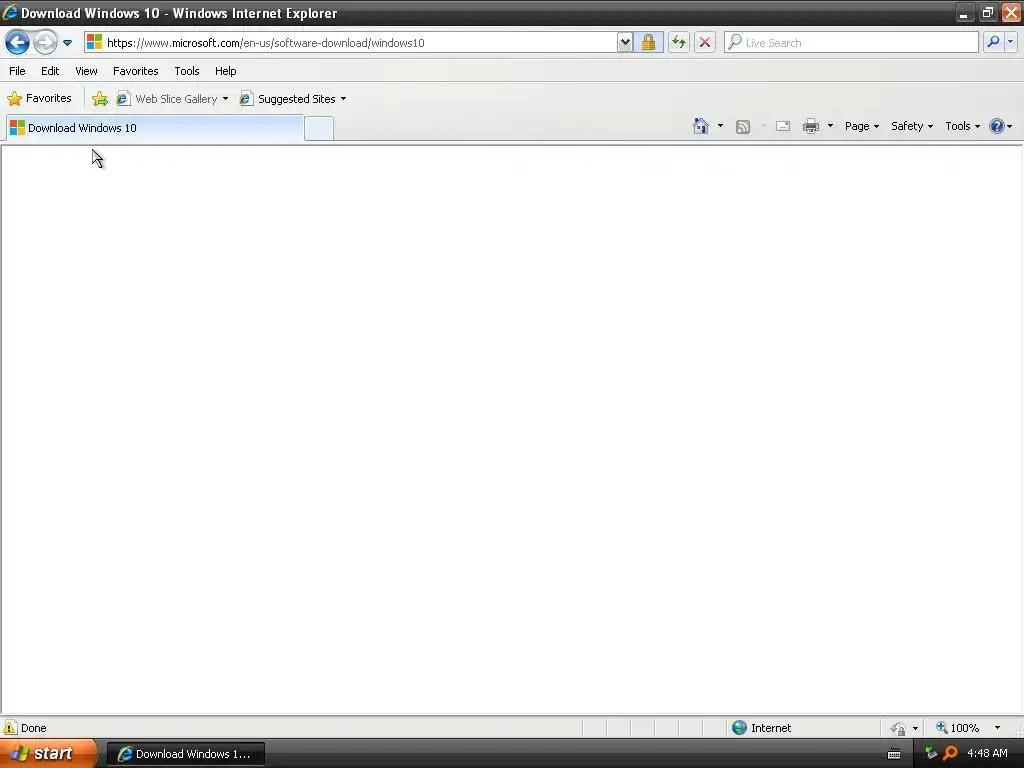Viewport: 1024px width, 768px height.
Task: Open the Help menu
Action: tap(226, 71)
